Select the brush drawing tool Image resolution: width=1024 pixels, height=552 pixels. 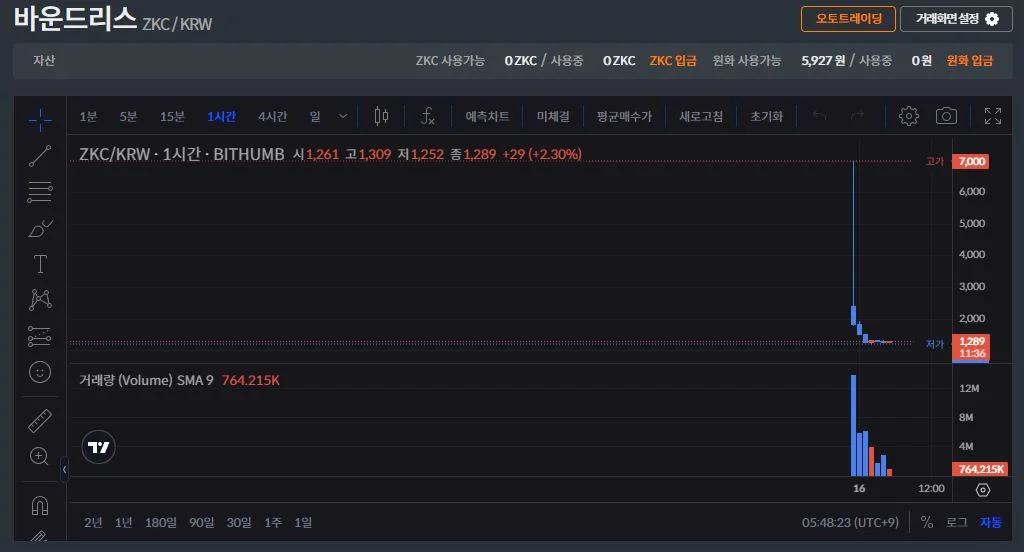(x=40, y=228)
